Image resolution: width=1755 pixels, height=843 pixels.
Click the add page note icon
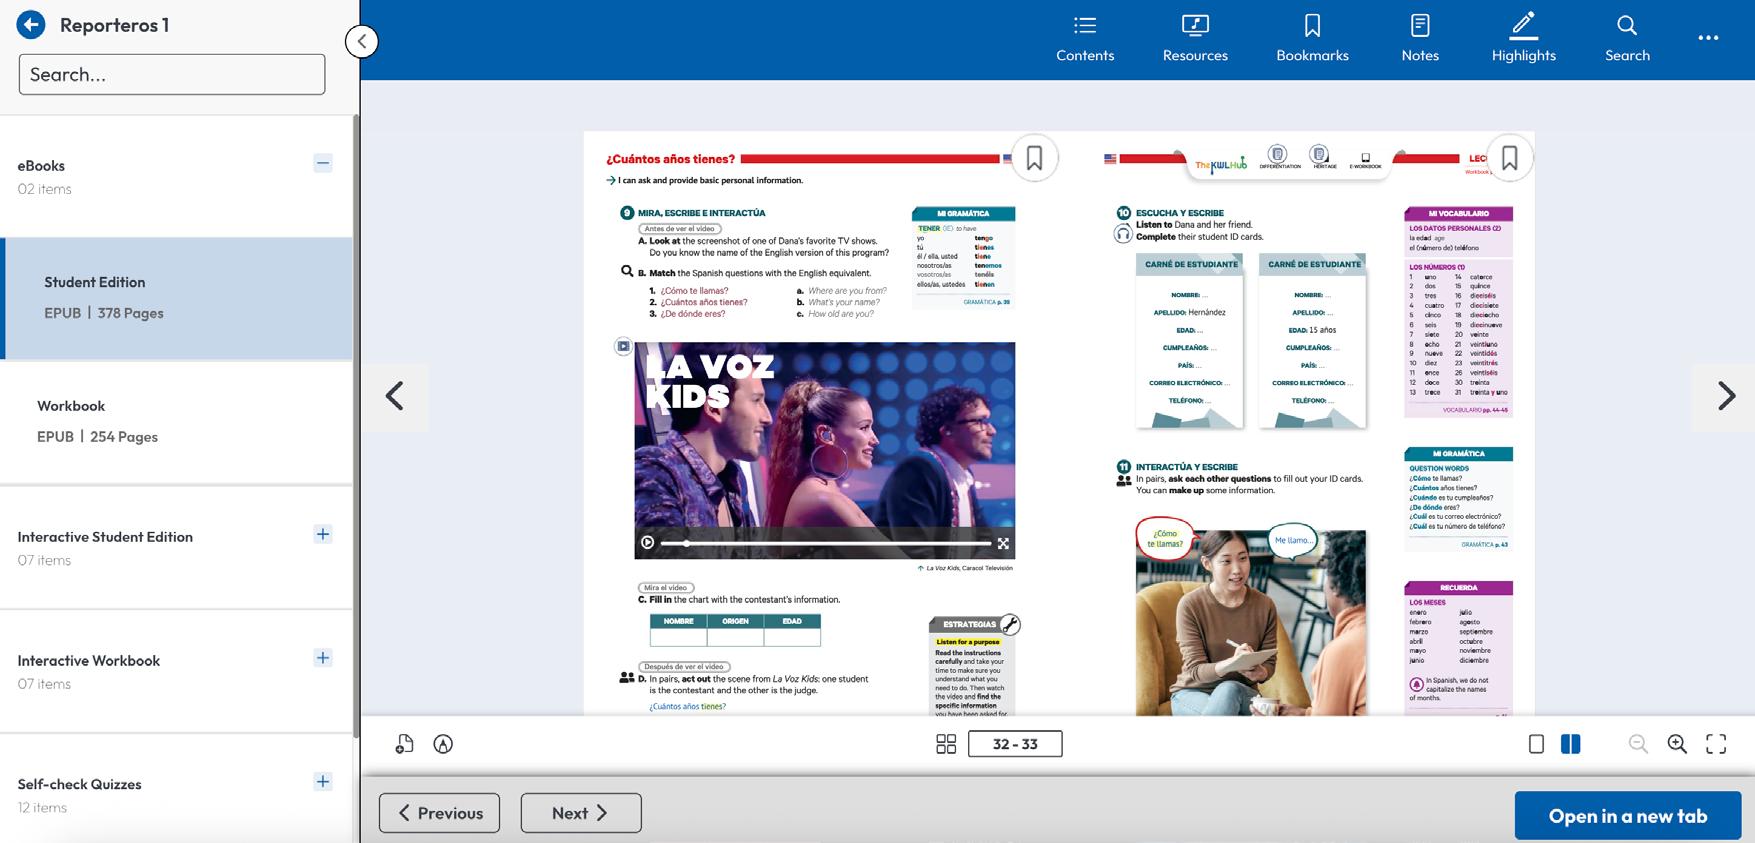(x=404, y=744)
